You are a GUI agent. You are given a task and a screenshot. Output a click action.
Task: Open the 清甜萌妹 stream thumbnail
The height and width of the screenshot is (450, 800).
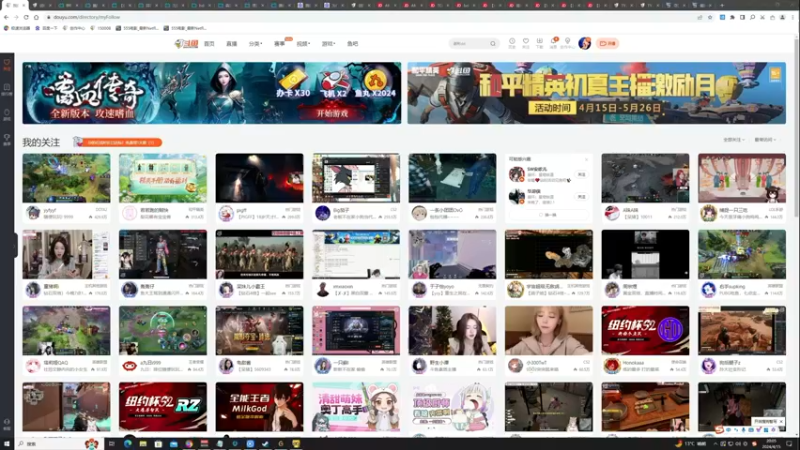356,407
